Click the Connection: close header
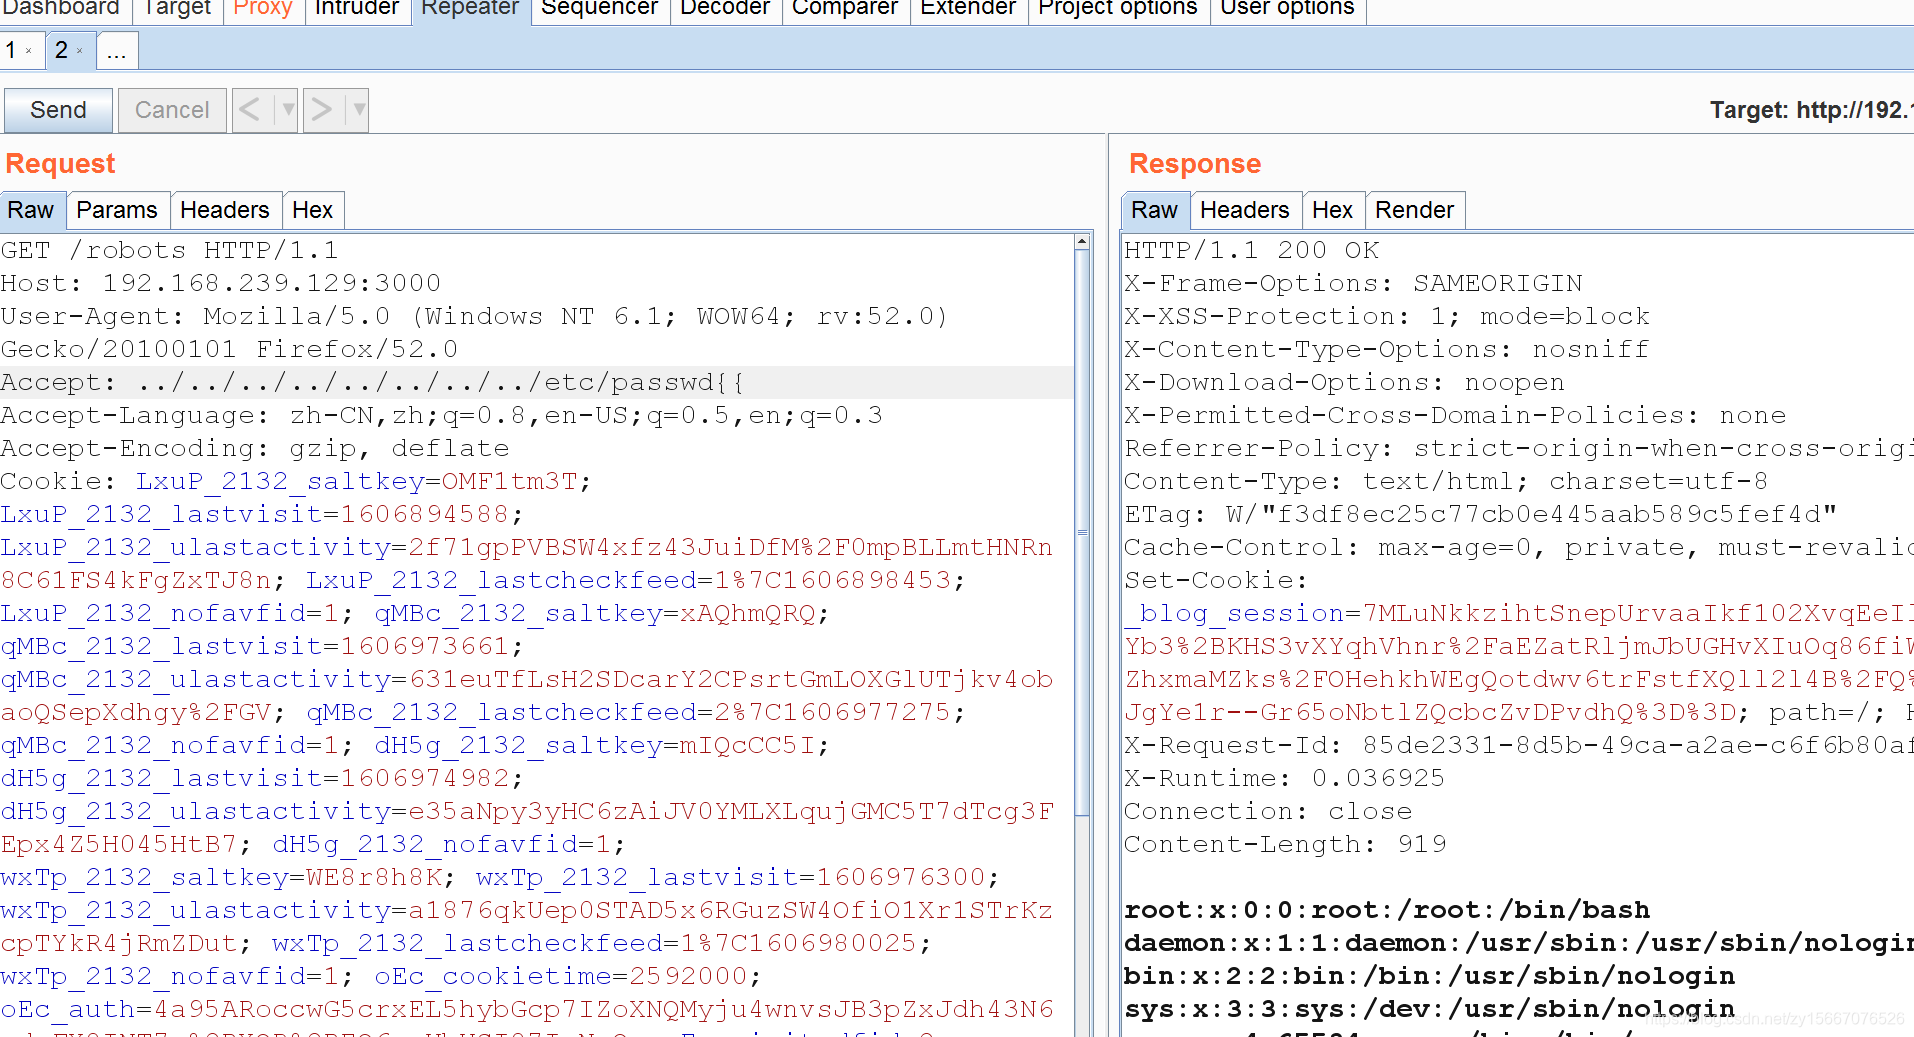Viewport: 1914px width, 1037px height. coord(1268,811)
